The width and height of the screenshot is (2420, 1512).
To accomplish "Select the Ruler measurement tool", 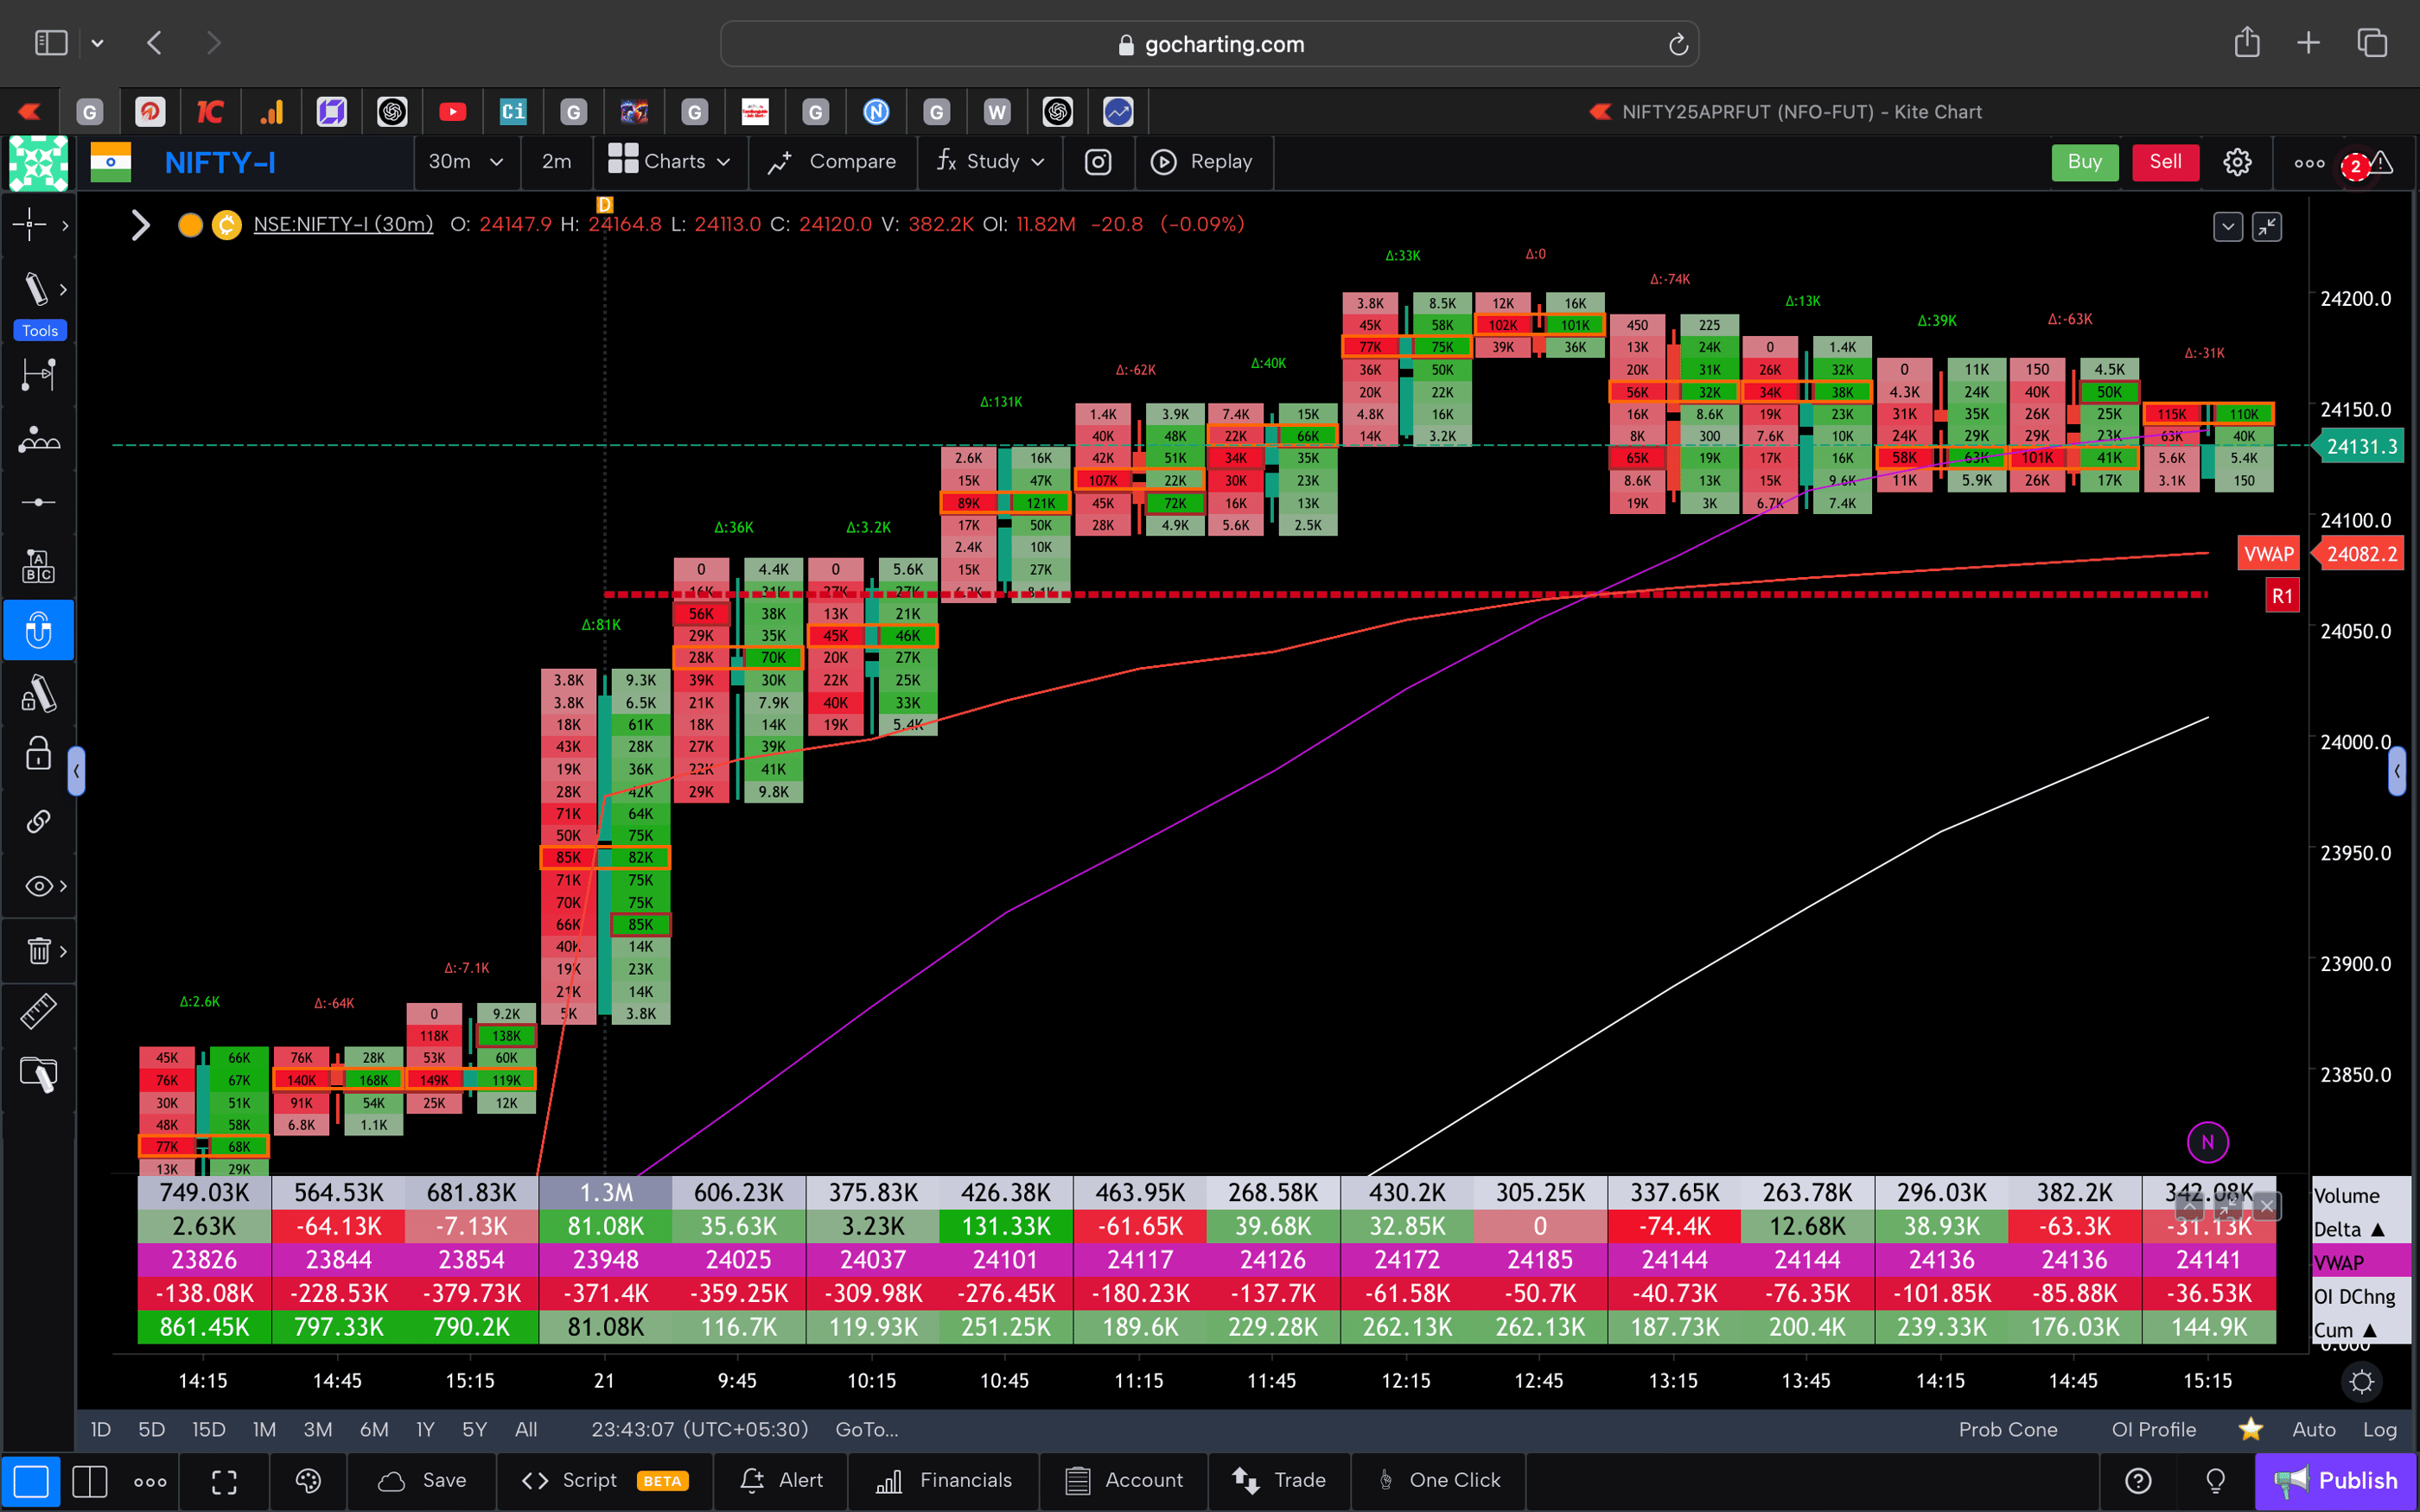I will click(x=39, y=1011).
